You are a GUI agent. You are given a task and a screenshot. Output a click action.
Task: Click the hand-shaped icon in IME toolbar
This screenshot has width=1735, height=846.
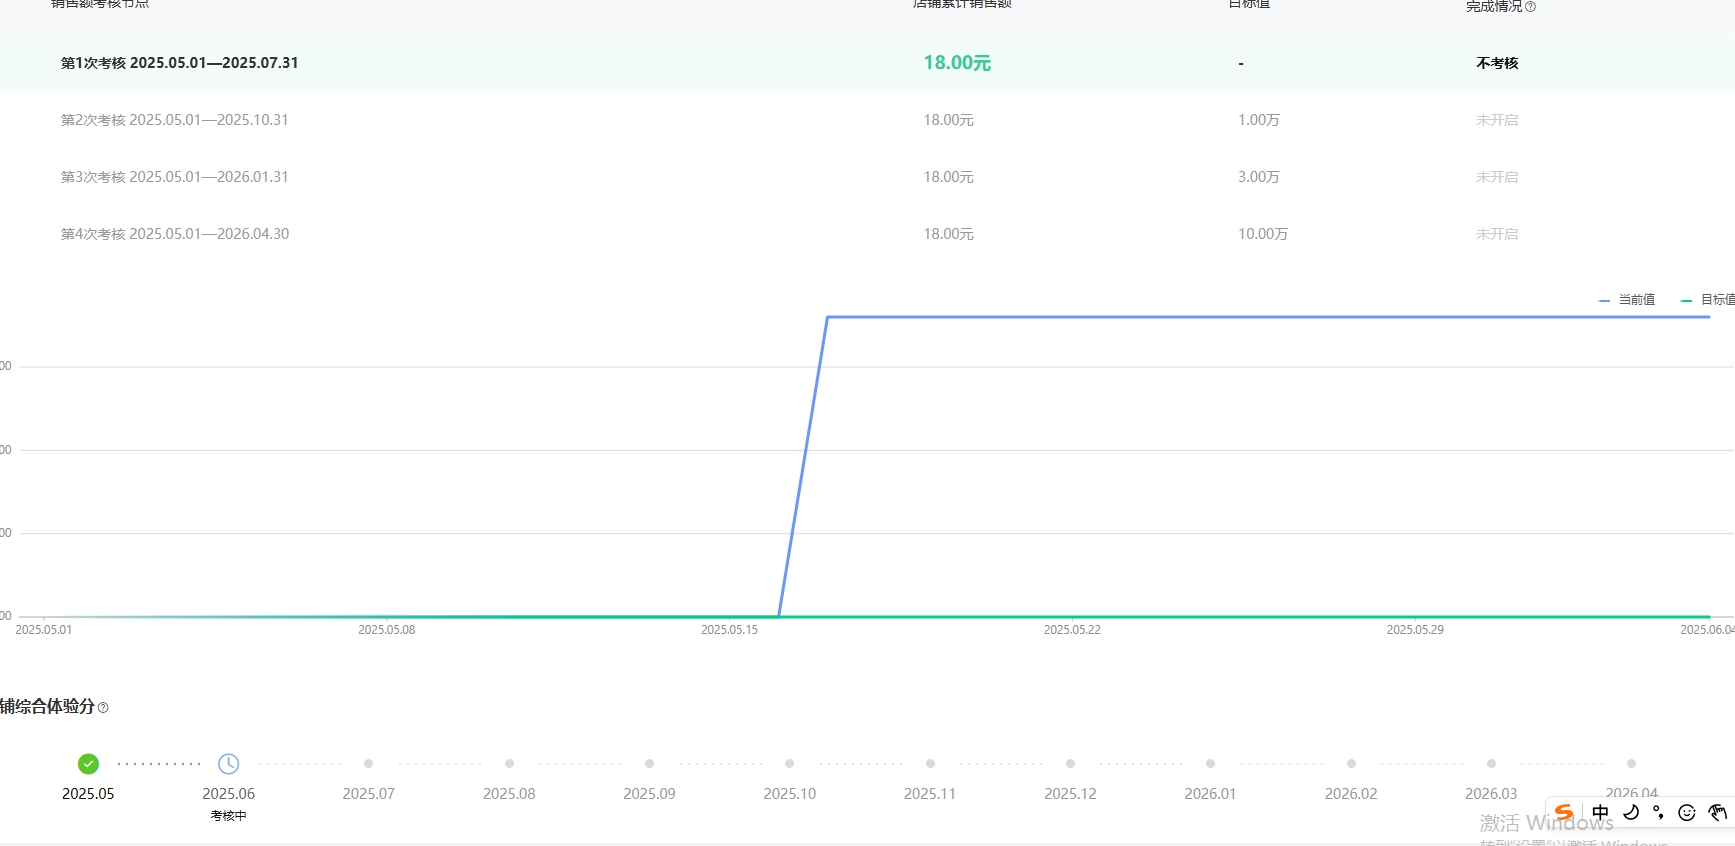tap(1717, 812)
